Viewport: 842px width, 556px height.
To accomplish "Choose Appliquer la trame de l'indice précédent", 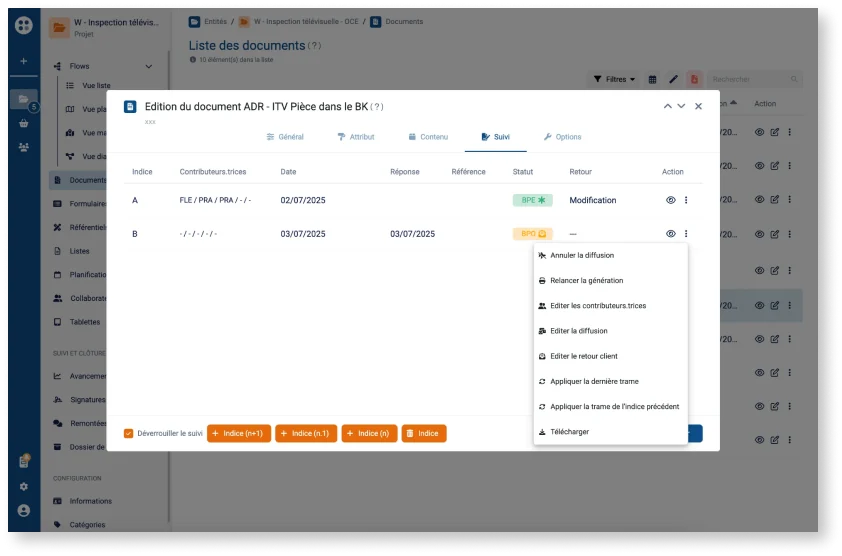I will tap(611, 407).
